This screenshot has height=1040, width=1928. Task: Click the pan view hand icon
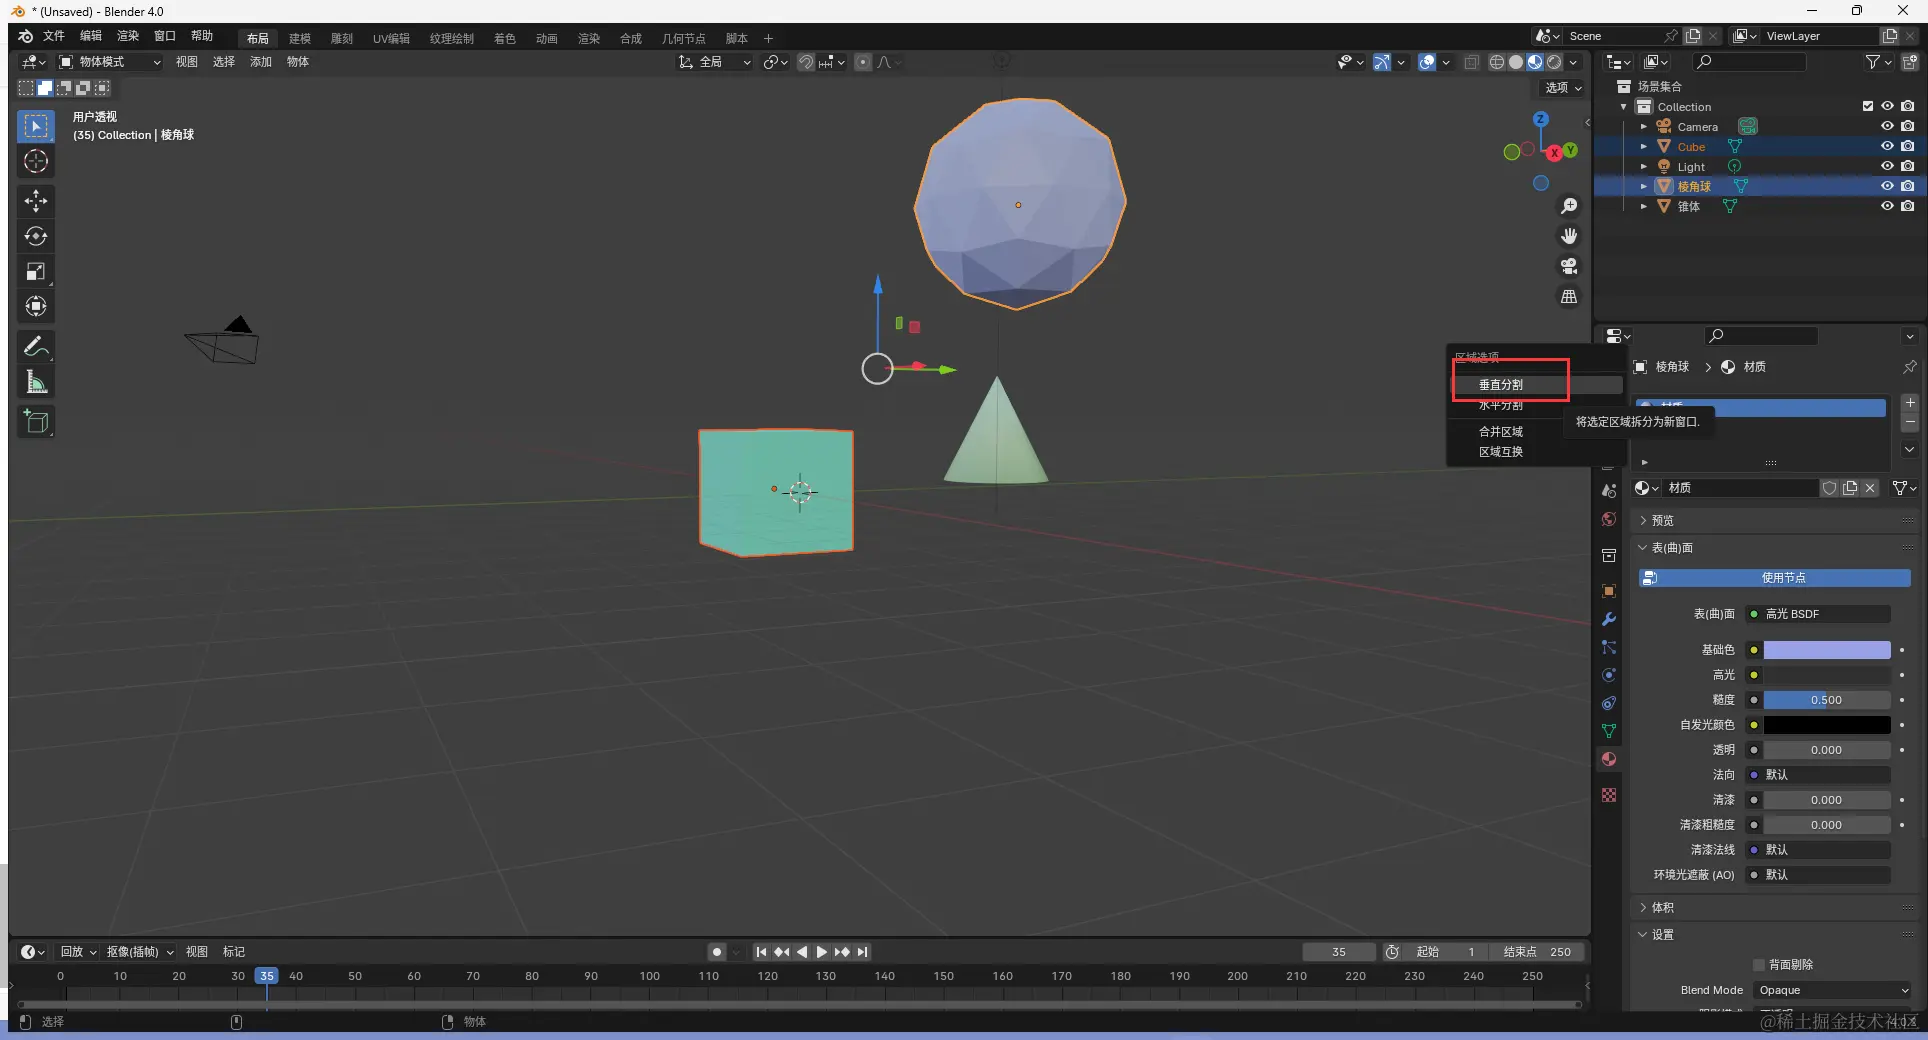1569,236
